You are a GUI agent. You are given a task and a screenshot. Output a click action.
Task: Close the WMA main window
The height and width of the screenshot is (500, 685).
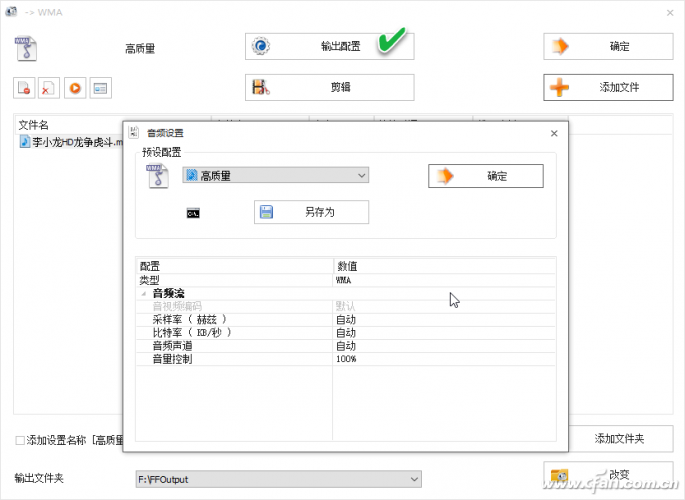(x=670, y=13)
